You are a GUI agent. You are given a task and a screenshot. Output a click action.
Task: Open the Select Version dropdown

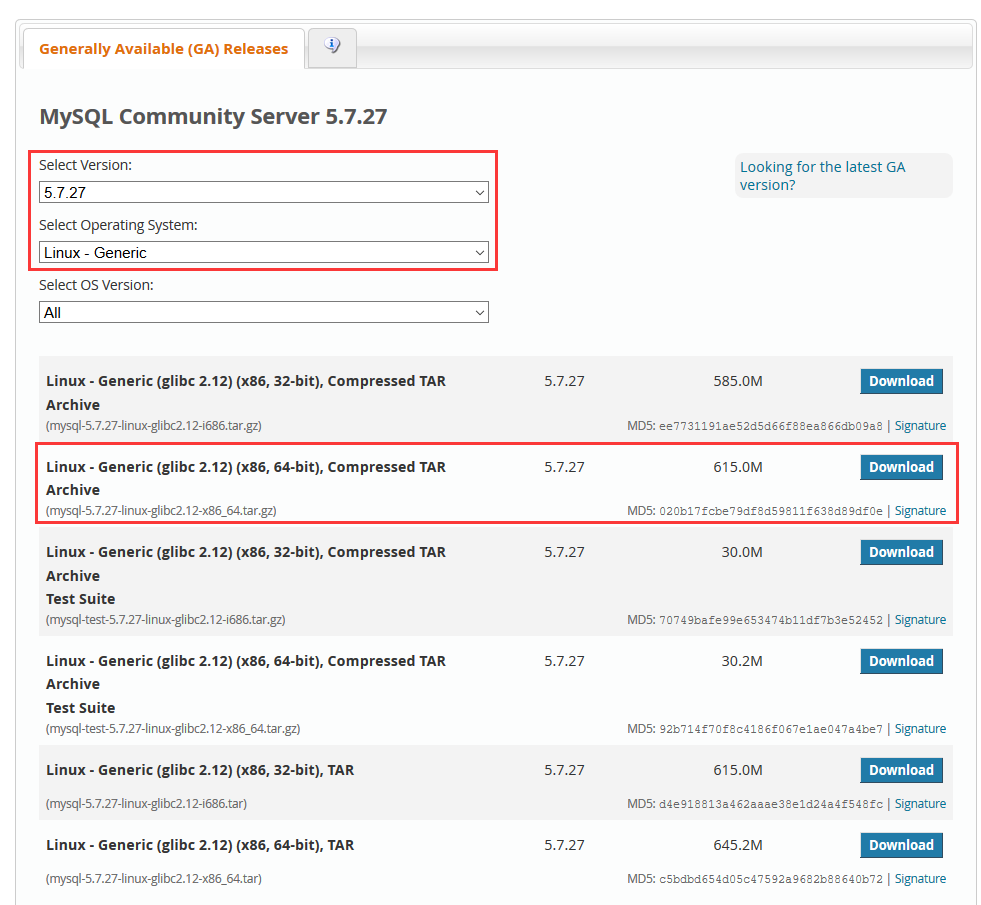coord(264,192)
